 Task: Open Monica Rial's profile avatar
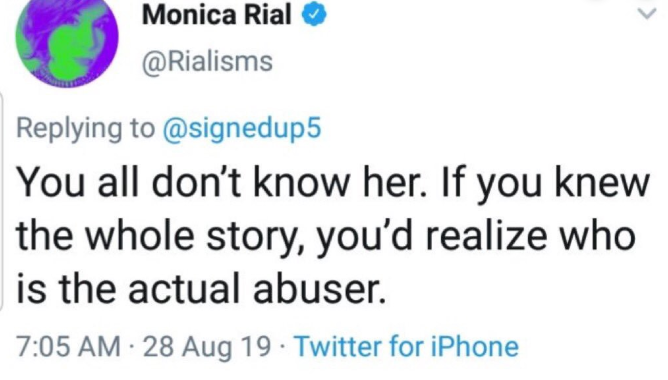[67, 43]
